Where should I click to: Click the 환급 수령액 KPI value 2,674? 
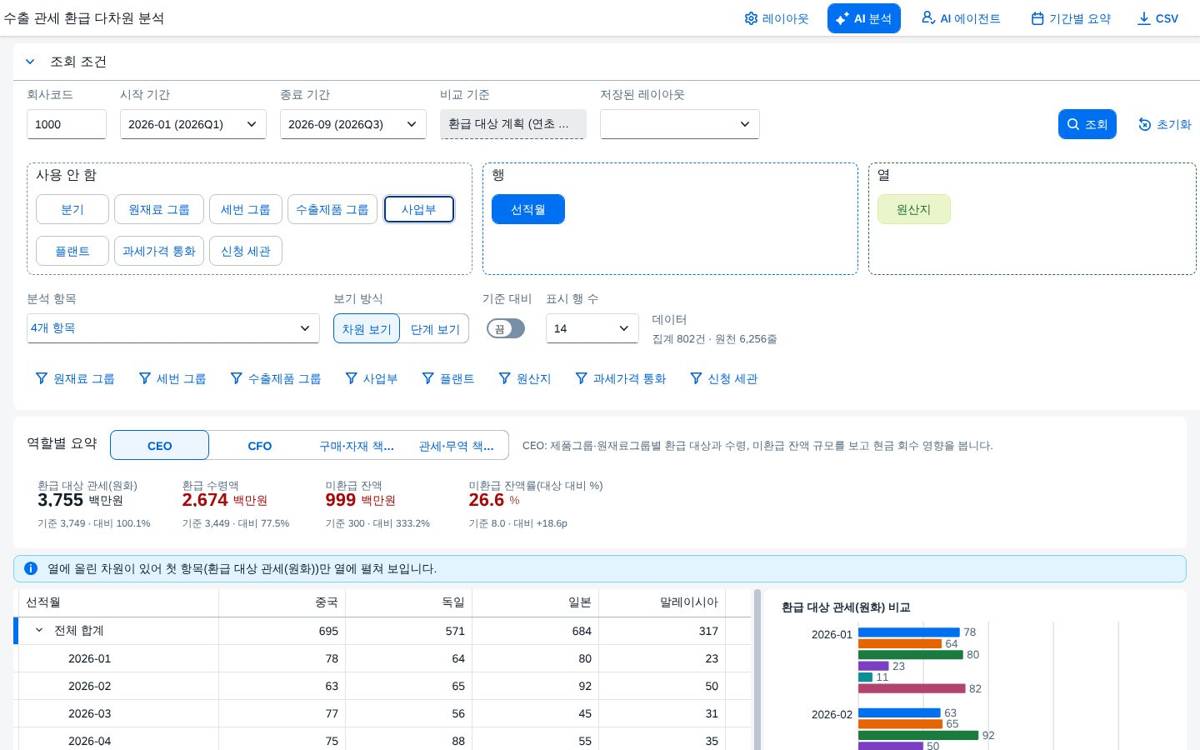tap(205, 500)
